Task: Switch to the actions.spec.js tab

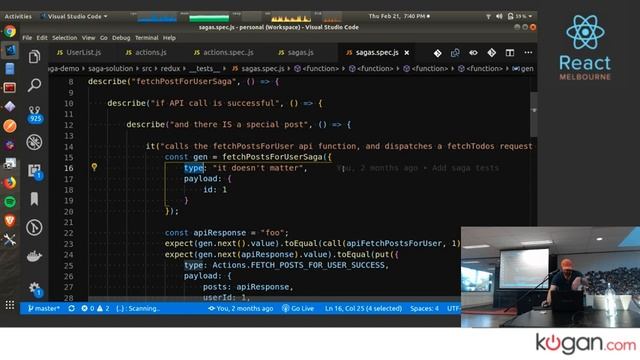Action: (223, 53)
